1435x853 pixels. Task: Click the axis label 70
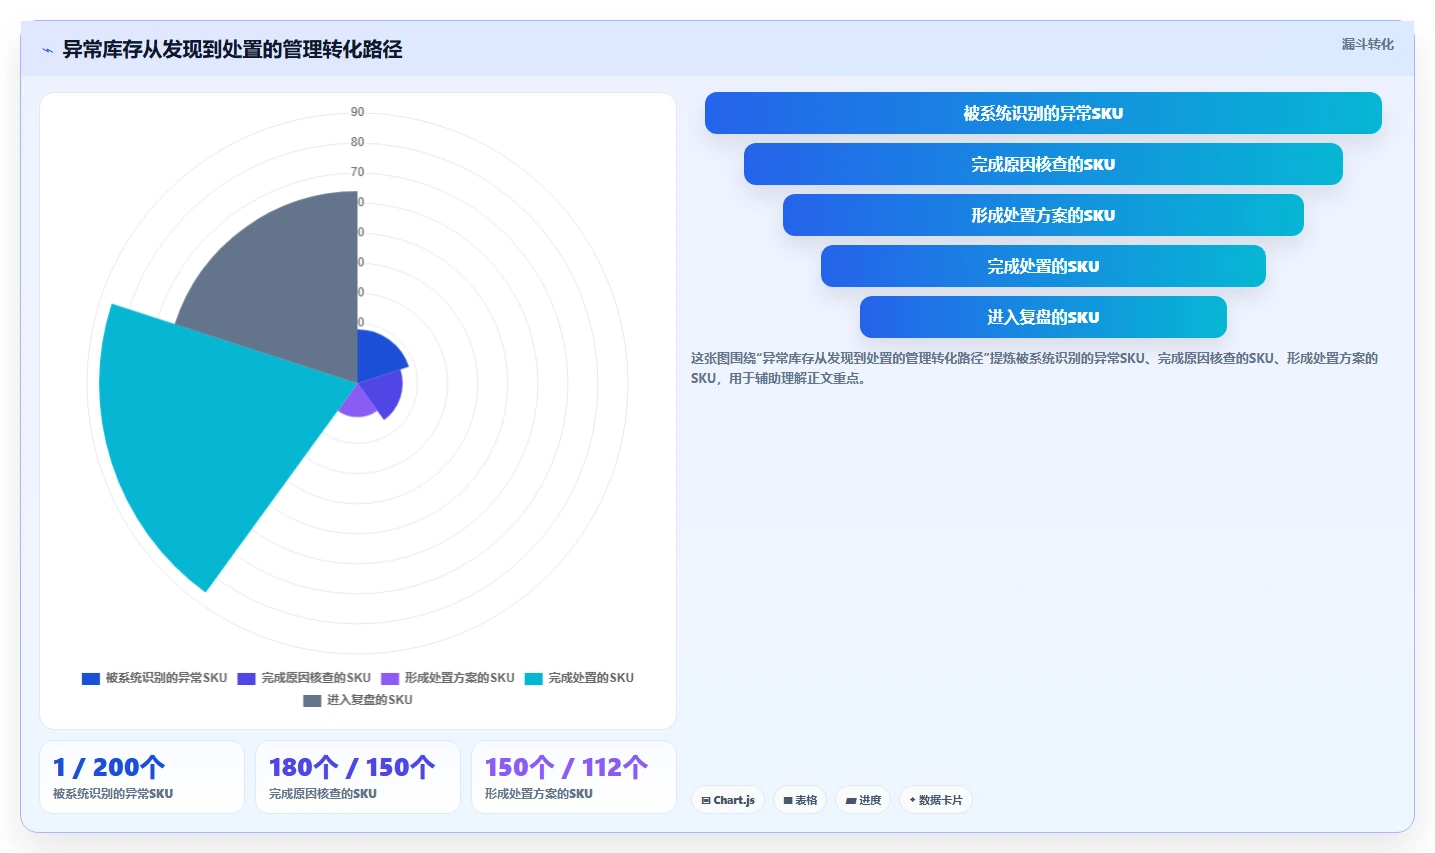358,172
